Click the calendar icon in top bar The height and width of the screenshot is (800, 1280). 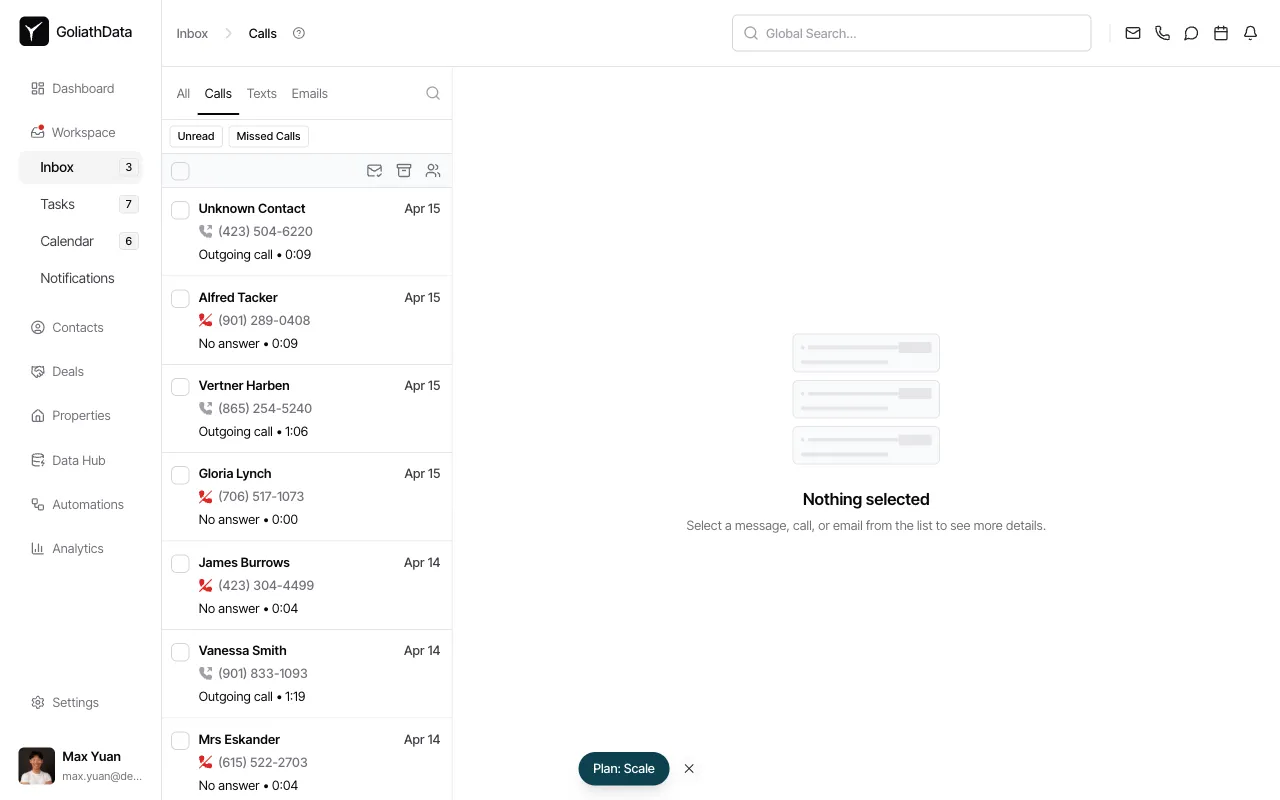click(1220, 33)
